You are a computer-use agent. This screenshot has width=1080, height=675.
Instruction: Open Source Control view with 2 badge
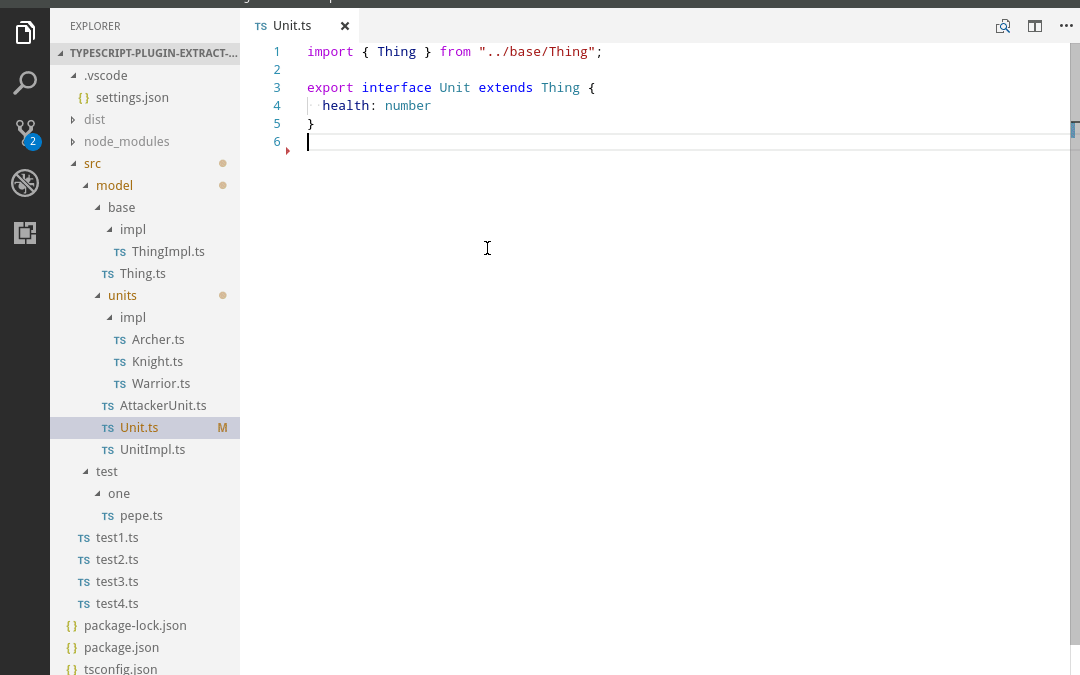click(x=25, y=133)
